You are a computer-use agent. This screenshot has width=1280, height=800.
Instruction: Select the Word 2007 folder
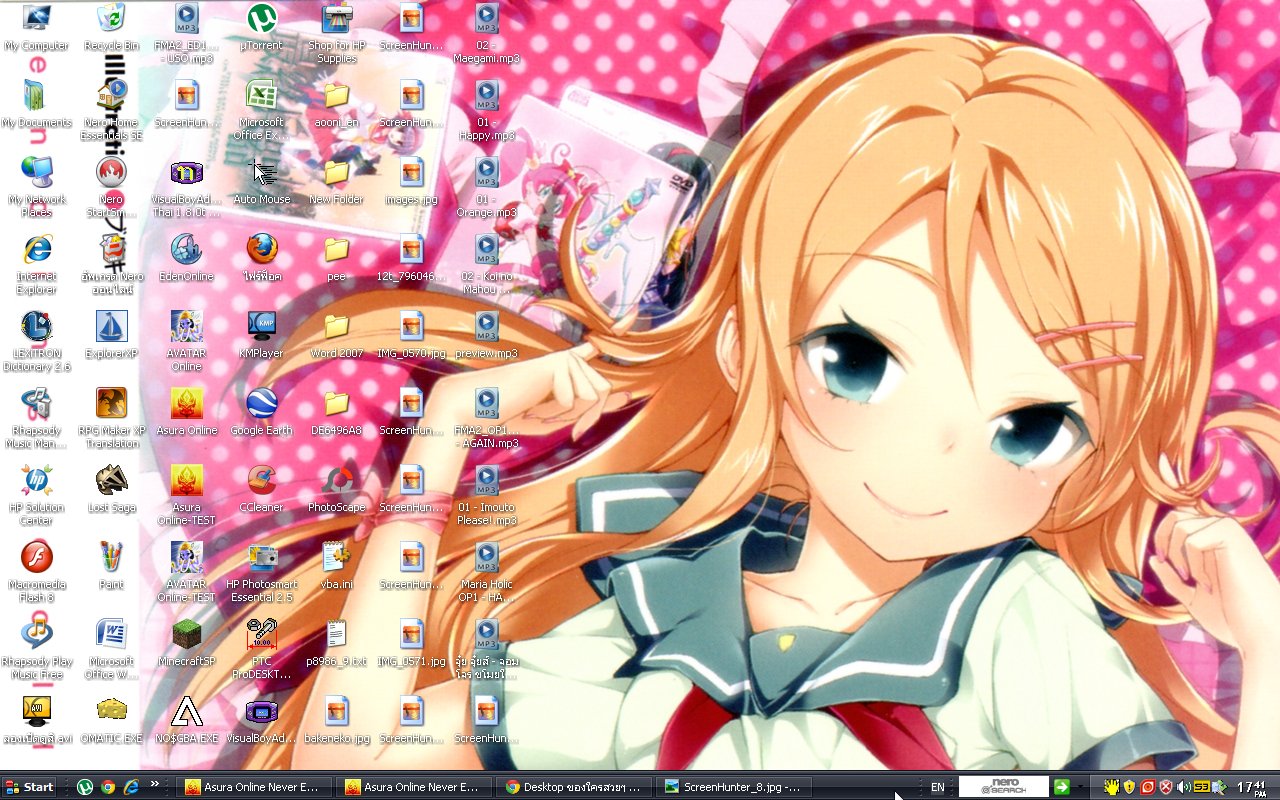(336, 335)
